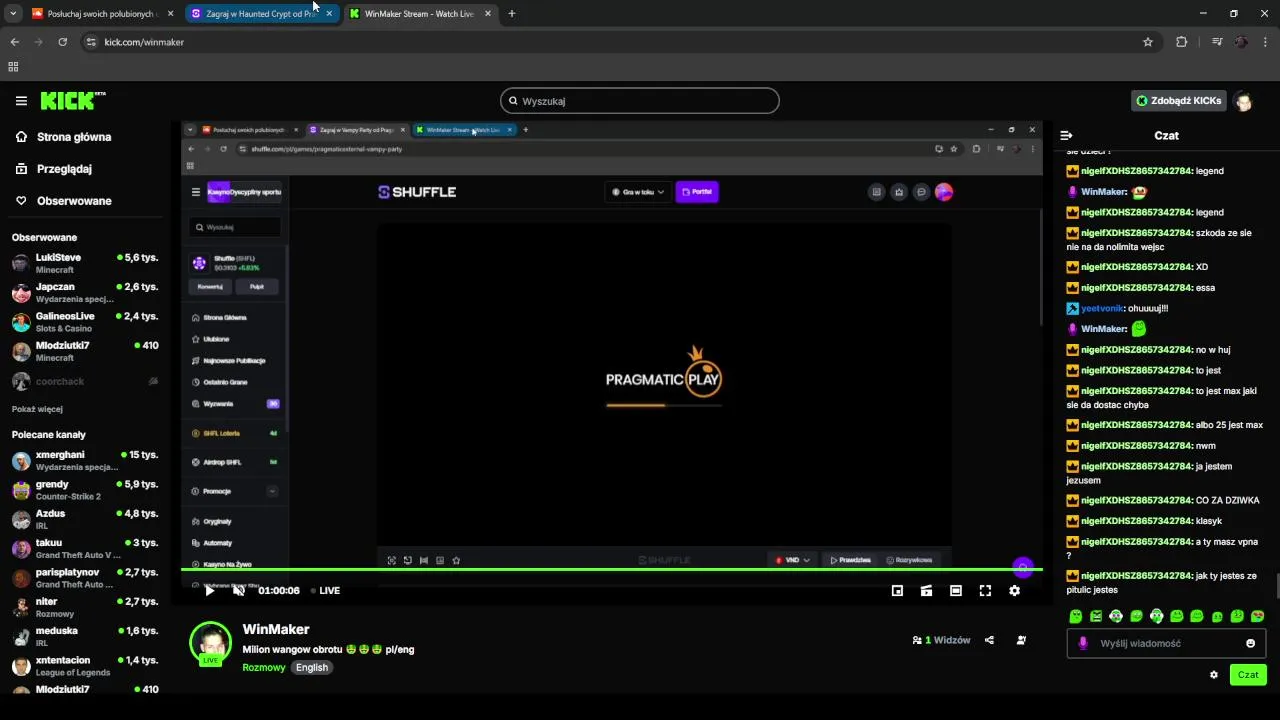The width and height of the screenshot is (1280, 720).
Task: Open GalineosLive channel
Action: (x=85, y=322)
